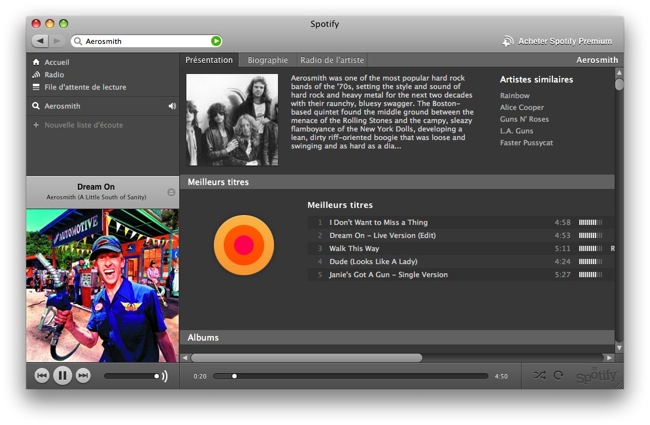
Task: Click the horizontal scrollbar right arrow
Action: tap(609, 358)
